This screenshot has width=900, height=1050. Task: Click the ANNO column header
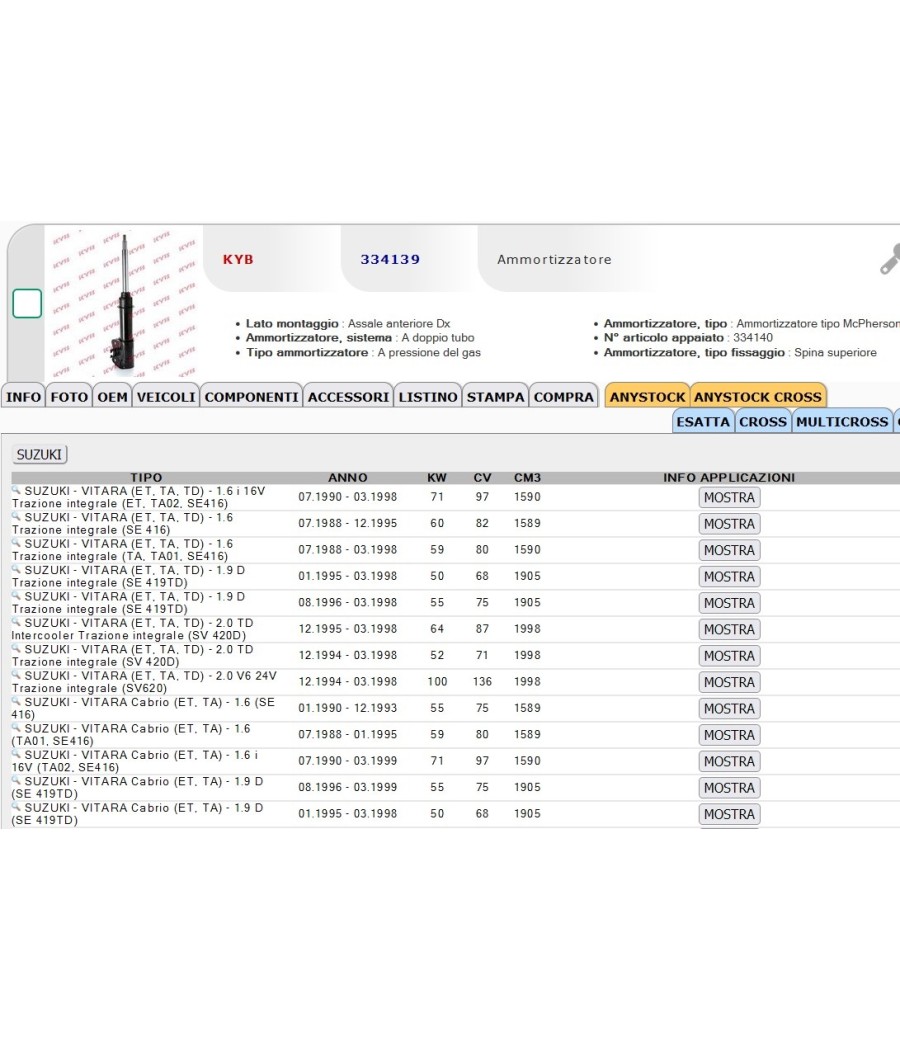coord(348,477)
